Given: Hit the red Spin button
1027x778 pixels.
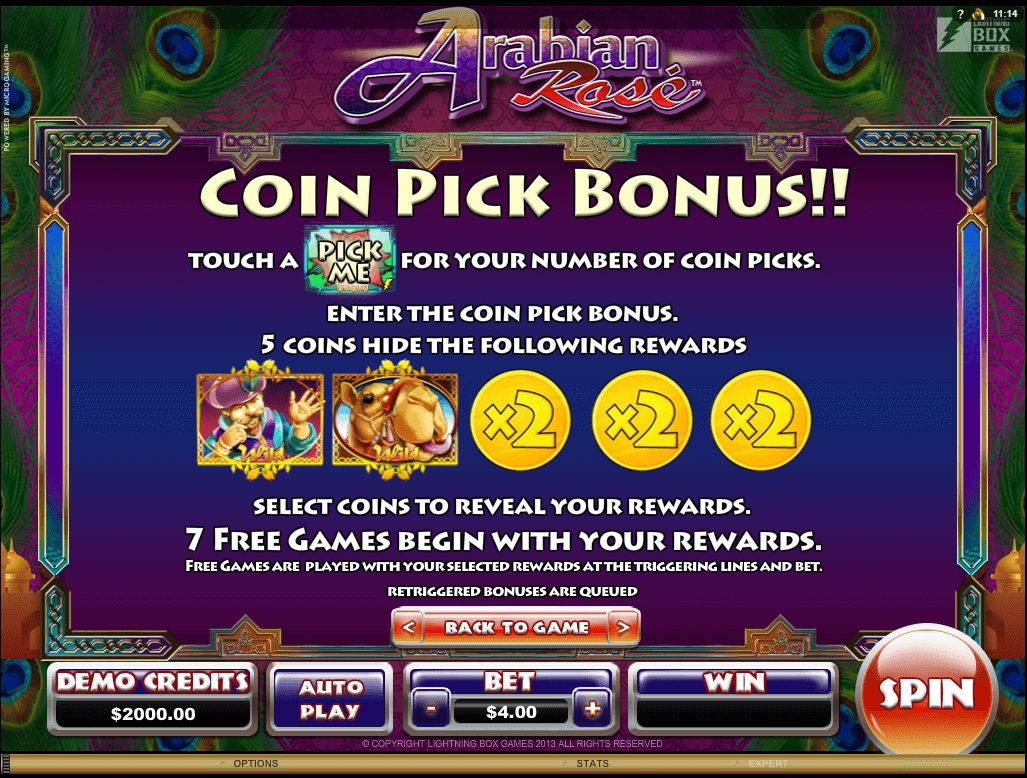Looking at the screenshot, I should [926, 693].
